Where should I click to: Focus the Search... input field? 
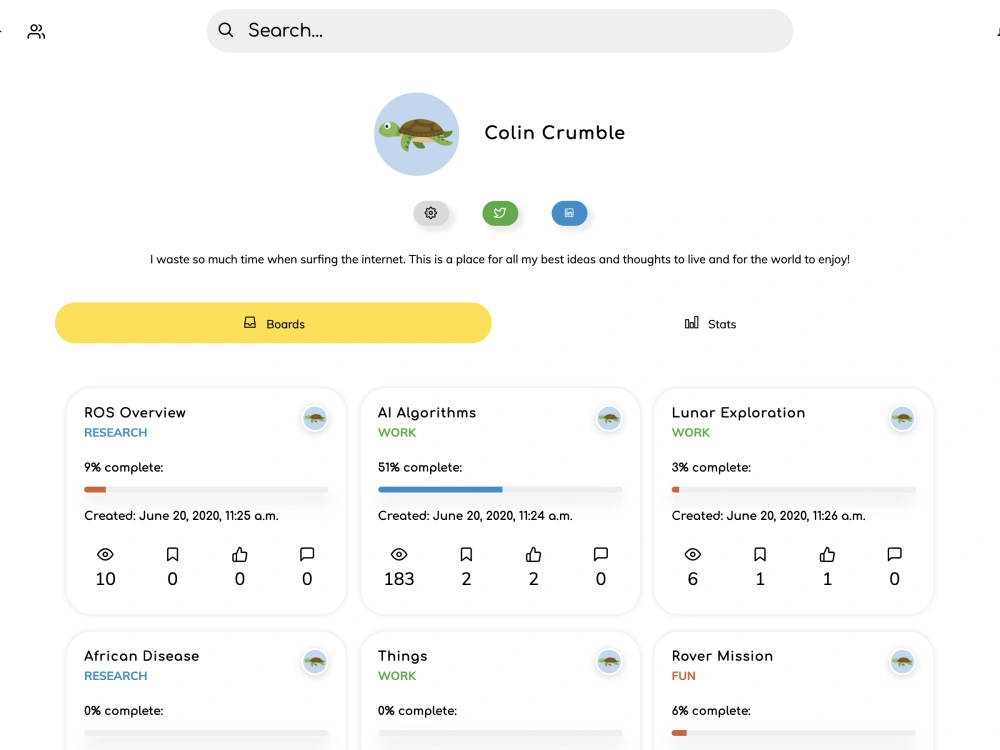[499, 31]
